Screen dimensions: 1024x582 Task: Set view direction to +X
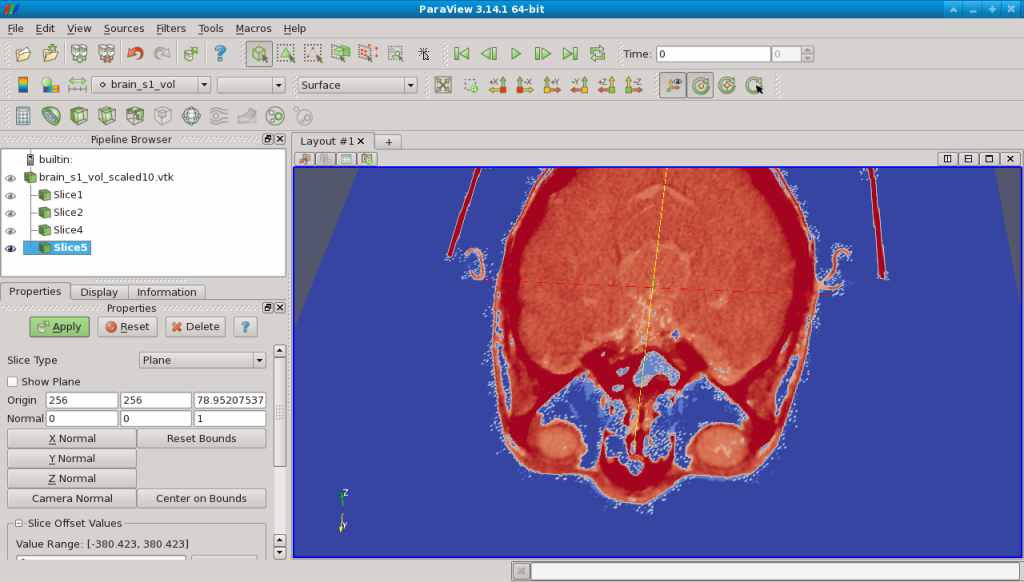click(x=497, y=85)
